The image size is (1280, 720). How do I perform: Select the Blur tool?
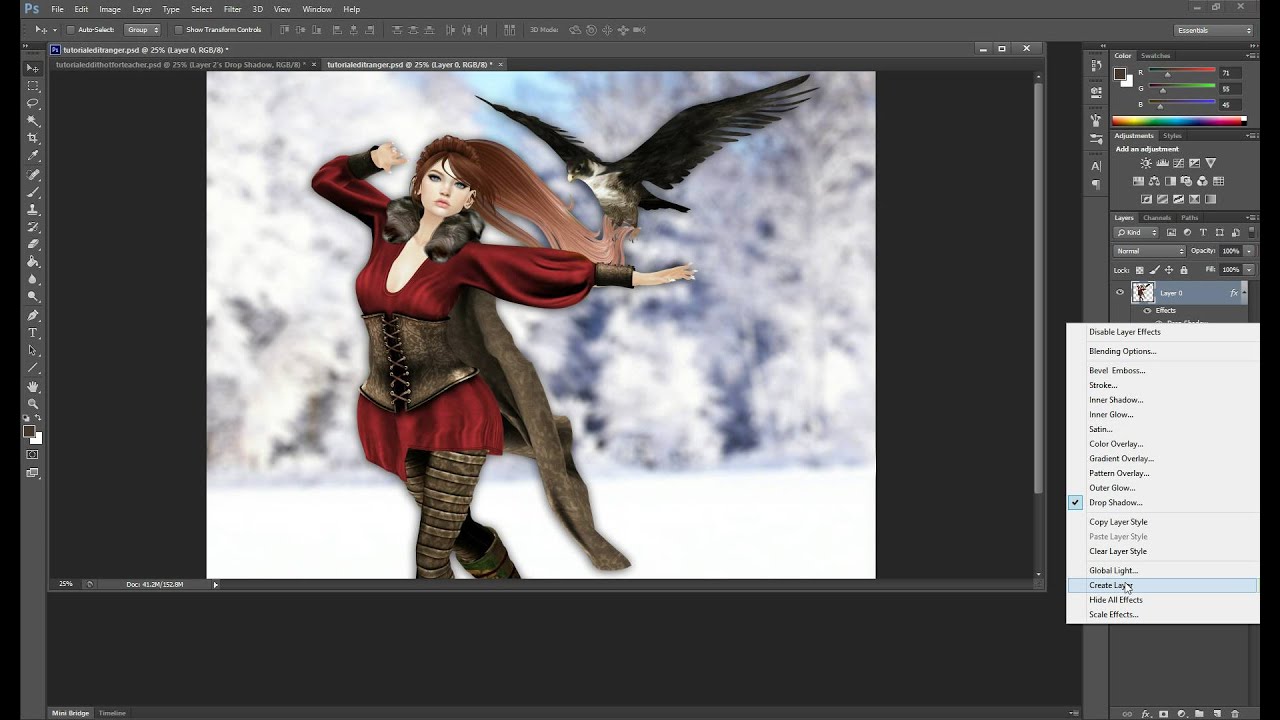pyautogui.click(x=33, y=279)
